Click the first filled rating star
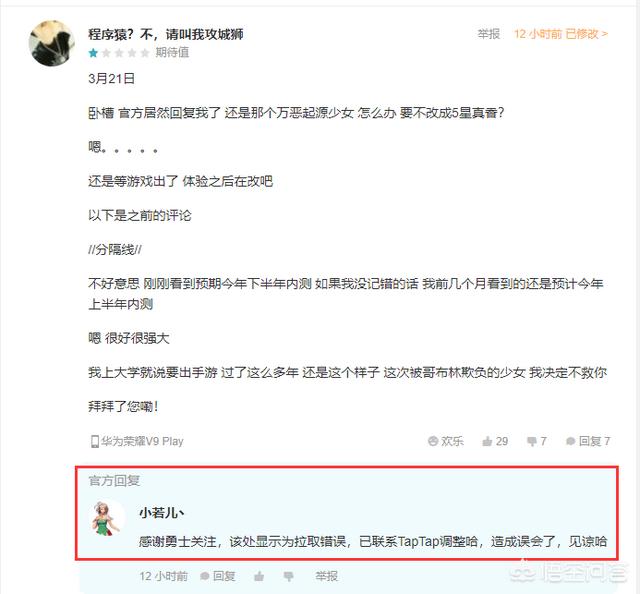This screenshot has width=640, height=594. pyautogui.click(x=93, y=53)
